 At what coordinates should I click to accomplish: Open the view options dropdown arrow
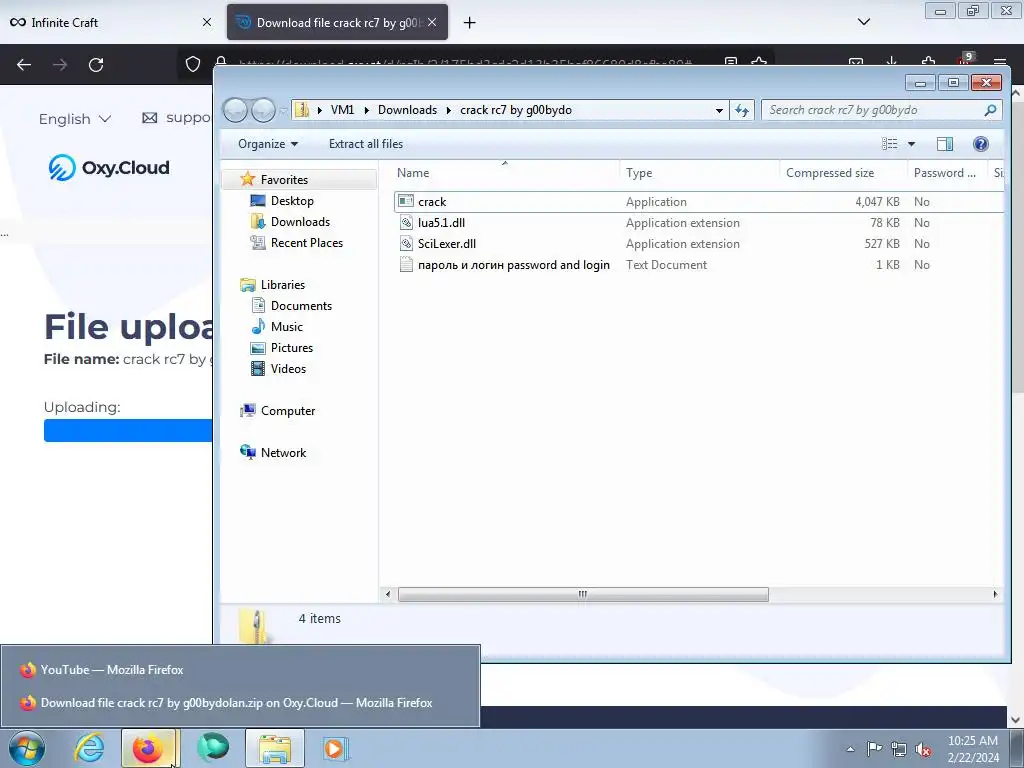coord(911,144)
